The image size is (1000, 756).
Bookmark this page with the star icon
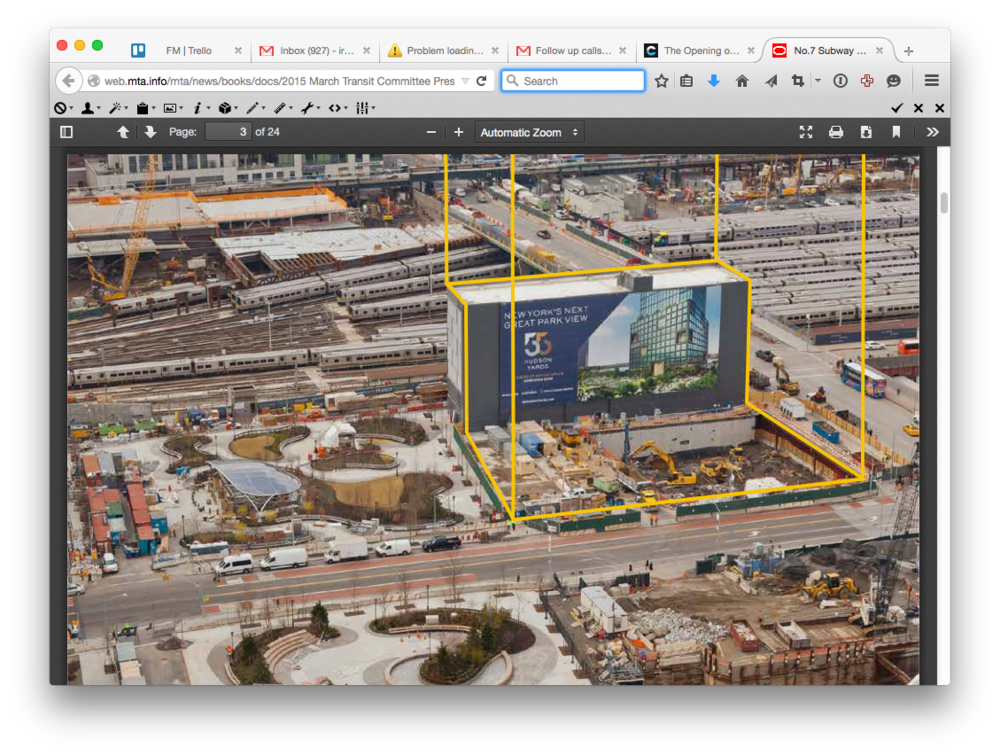pyautogui.click(x=661, y=81)
